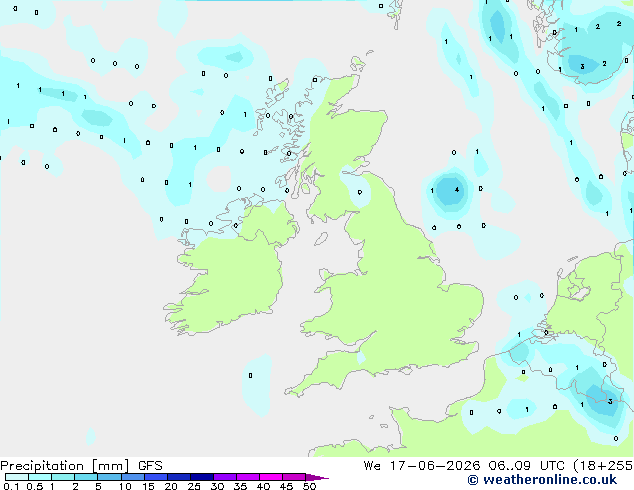Click the 0.1 to 0.5 mm legend swatch
Screen dimensions: 634x490
[17, 477]
